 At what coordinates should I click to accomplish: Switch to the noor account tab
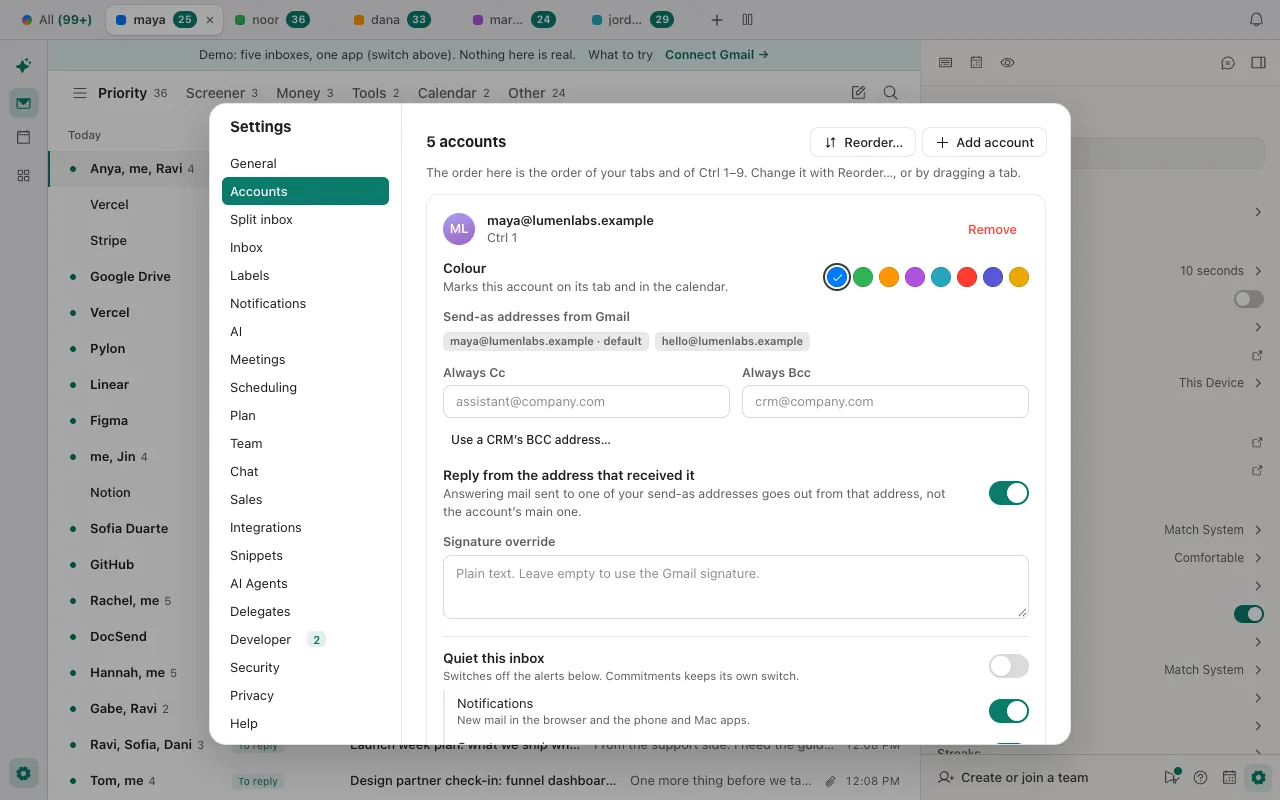(x=271, y=20)
